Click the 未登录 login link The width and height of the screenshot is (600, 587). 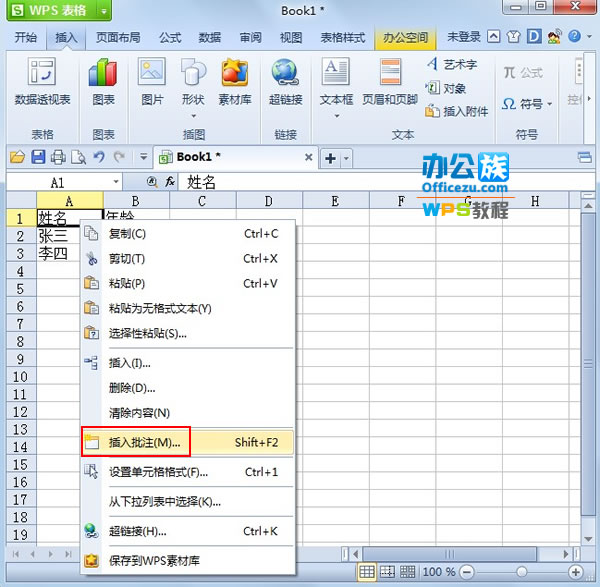[464, 37]
